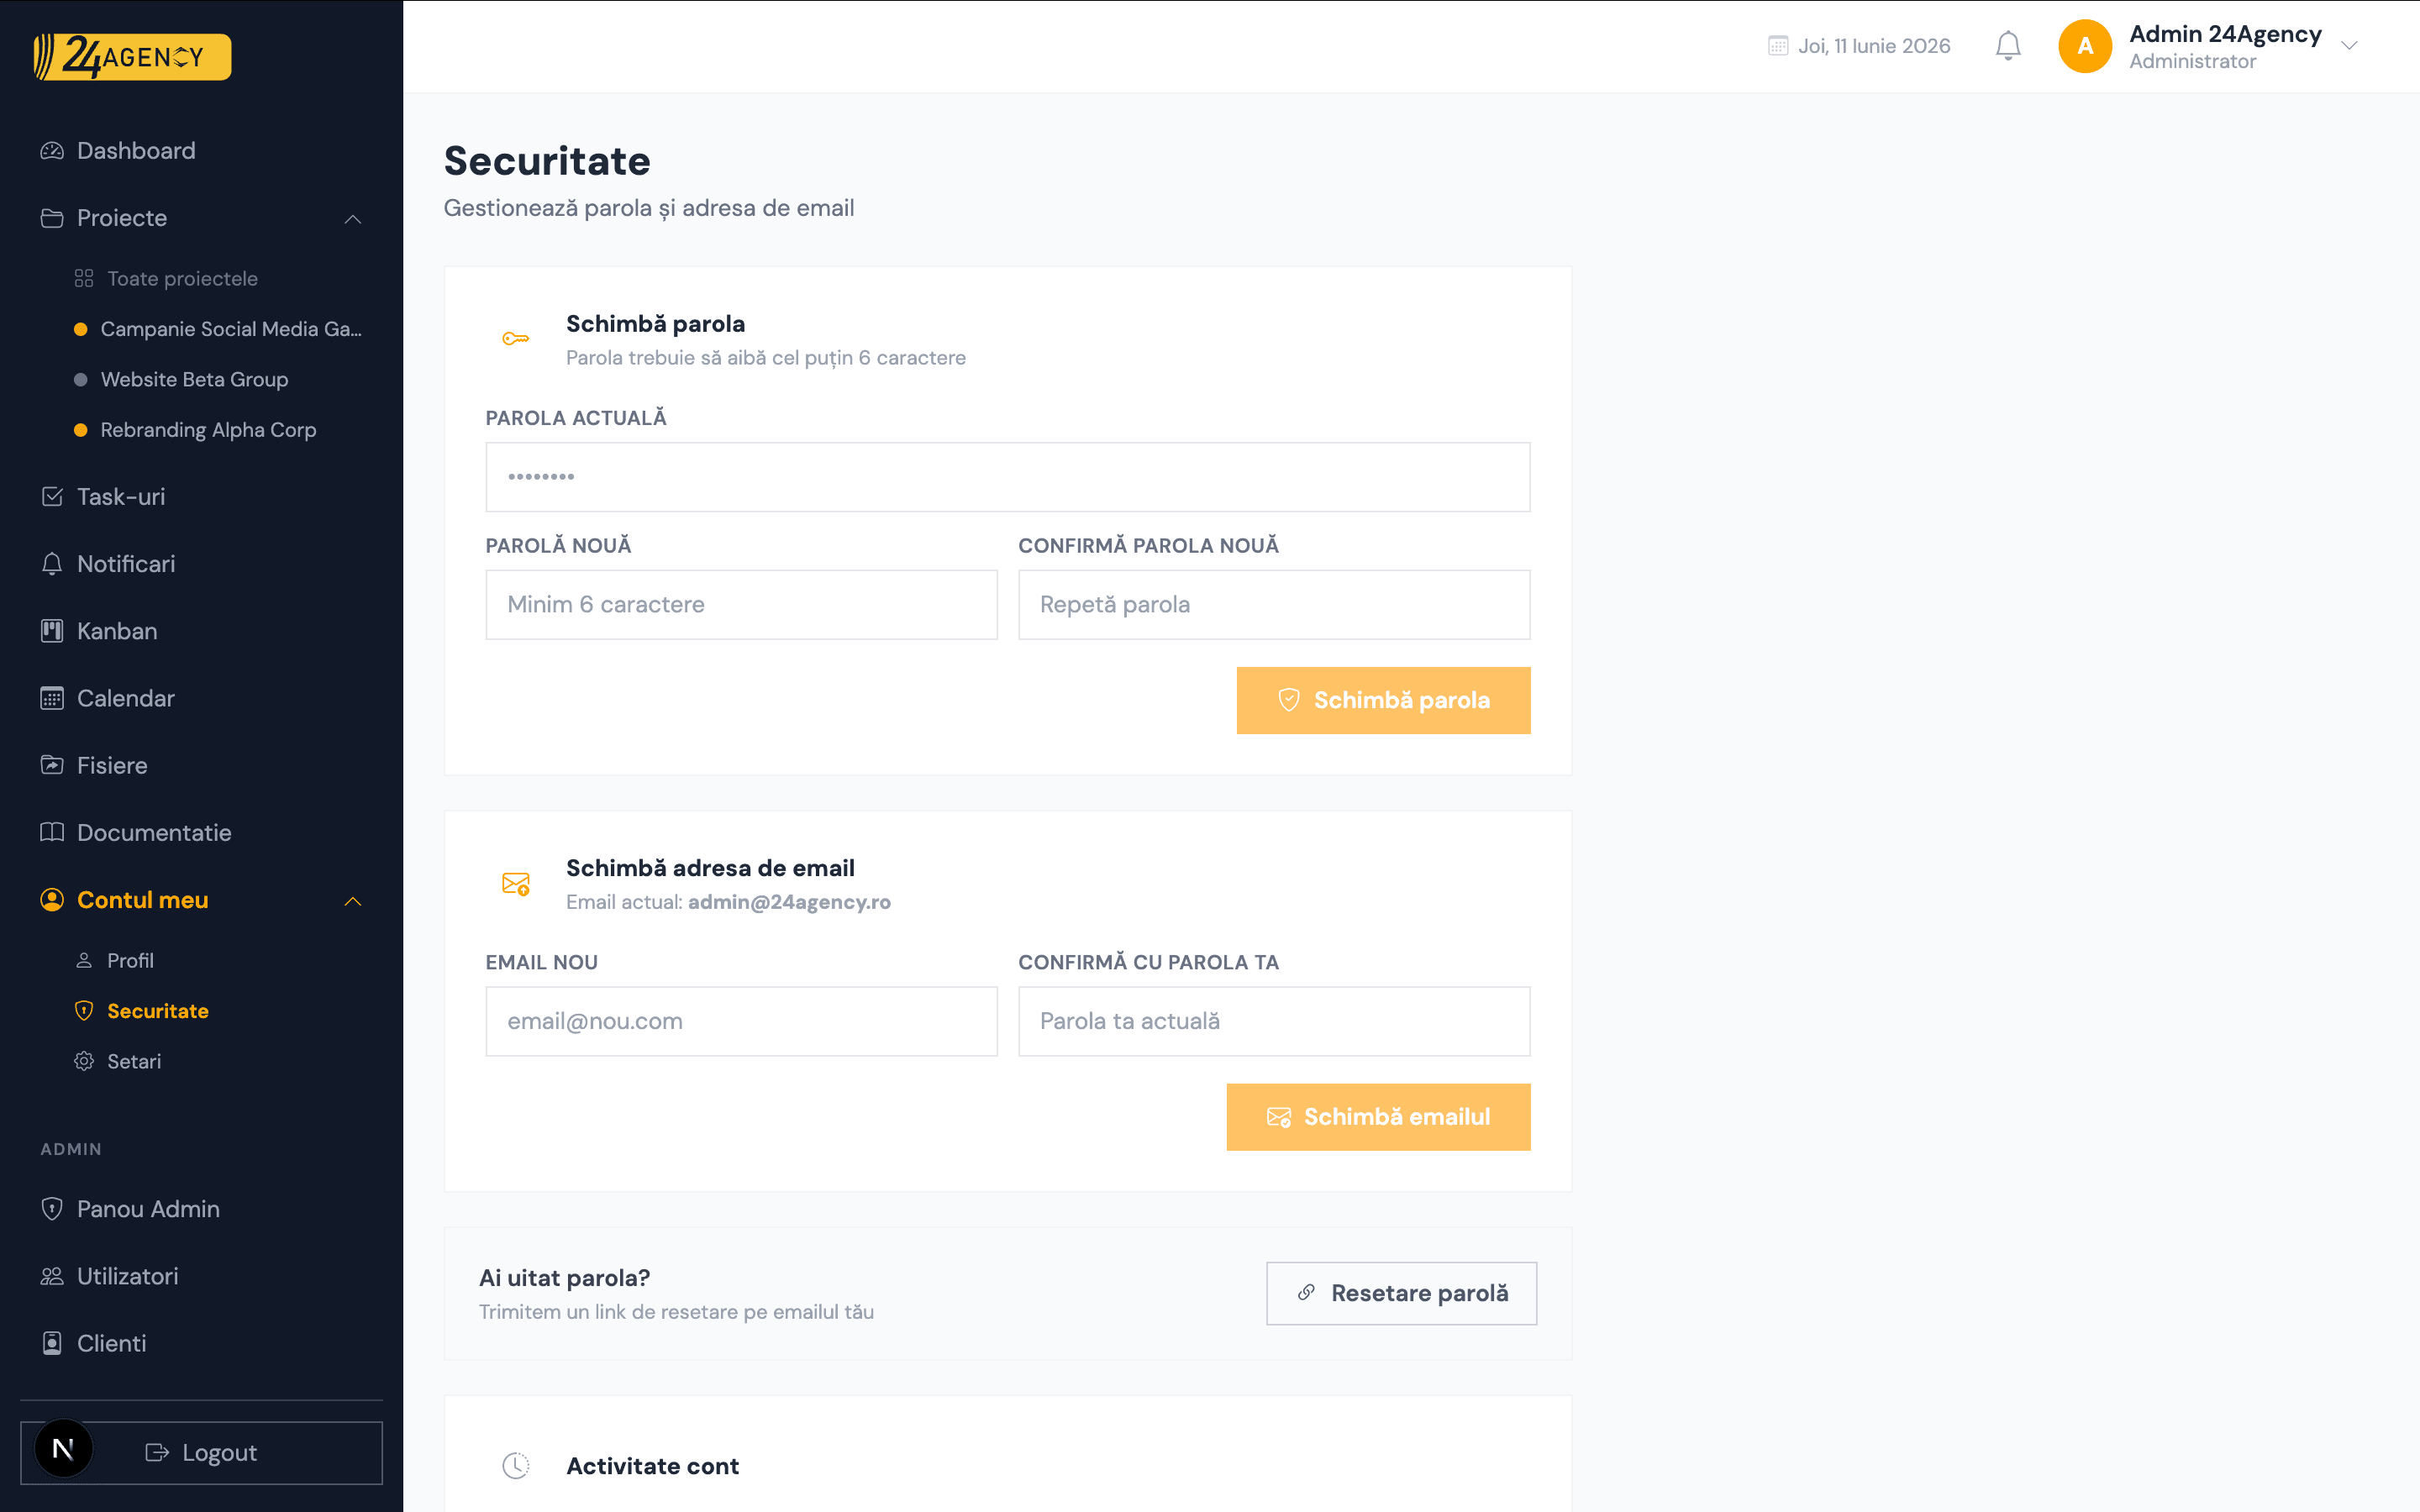Click the key icon in Schimbă parola

click(x=516, y=339)
